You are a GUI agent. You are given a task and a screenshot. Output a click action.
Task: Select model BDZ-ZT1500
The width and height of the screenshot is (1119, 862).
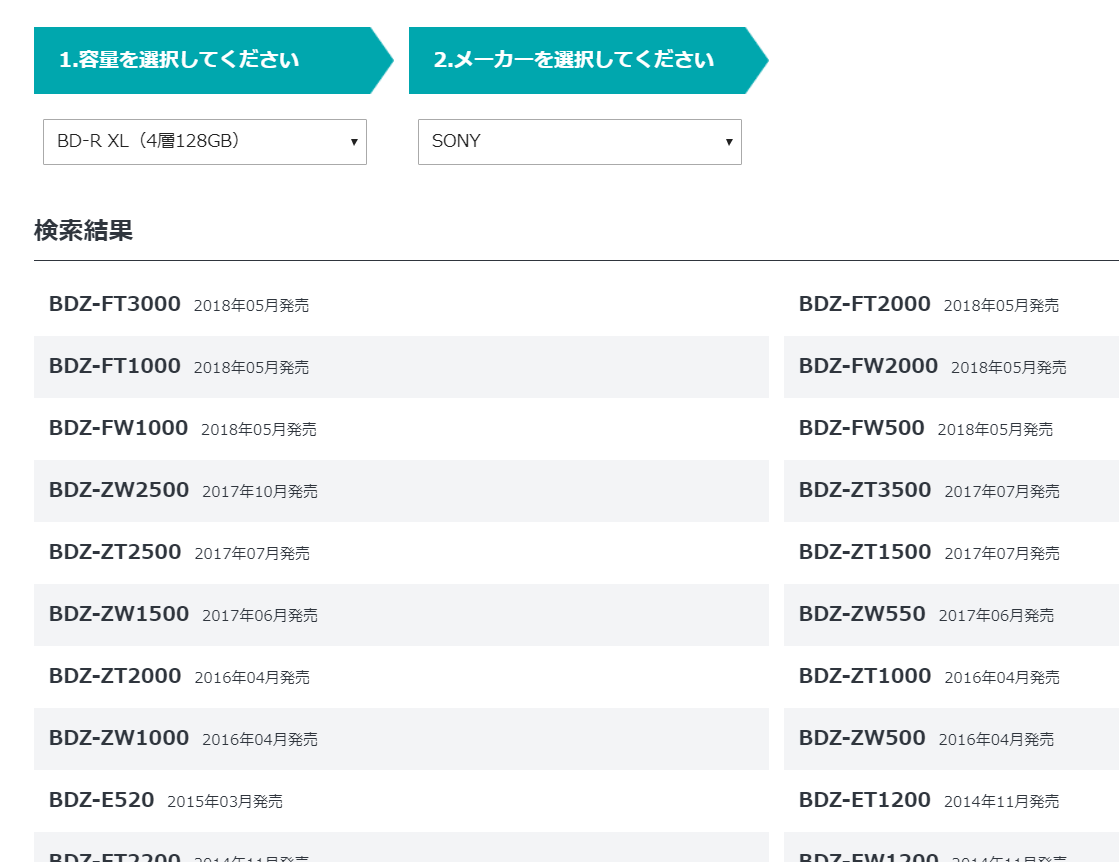coord(865,552)
